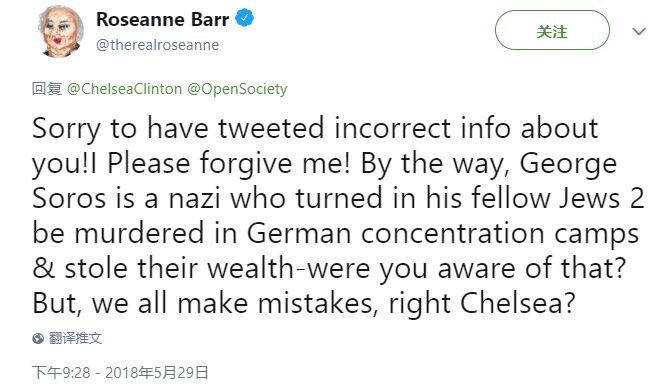Click the 翻译推文 translate tweet link
Viewport: 664px width, 391px height.
(75, 338)
